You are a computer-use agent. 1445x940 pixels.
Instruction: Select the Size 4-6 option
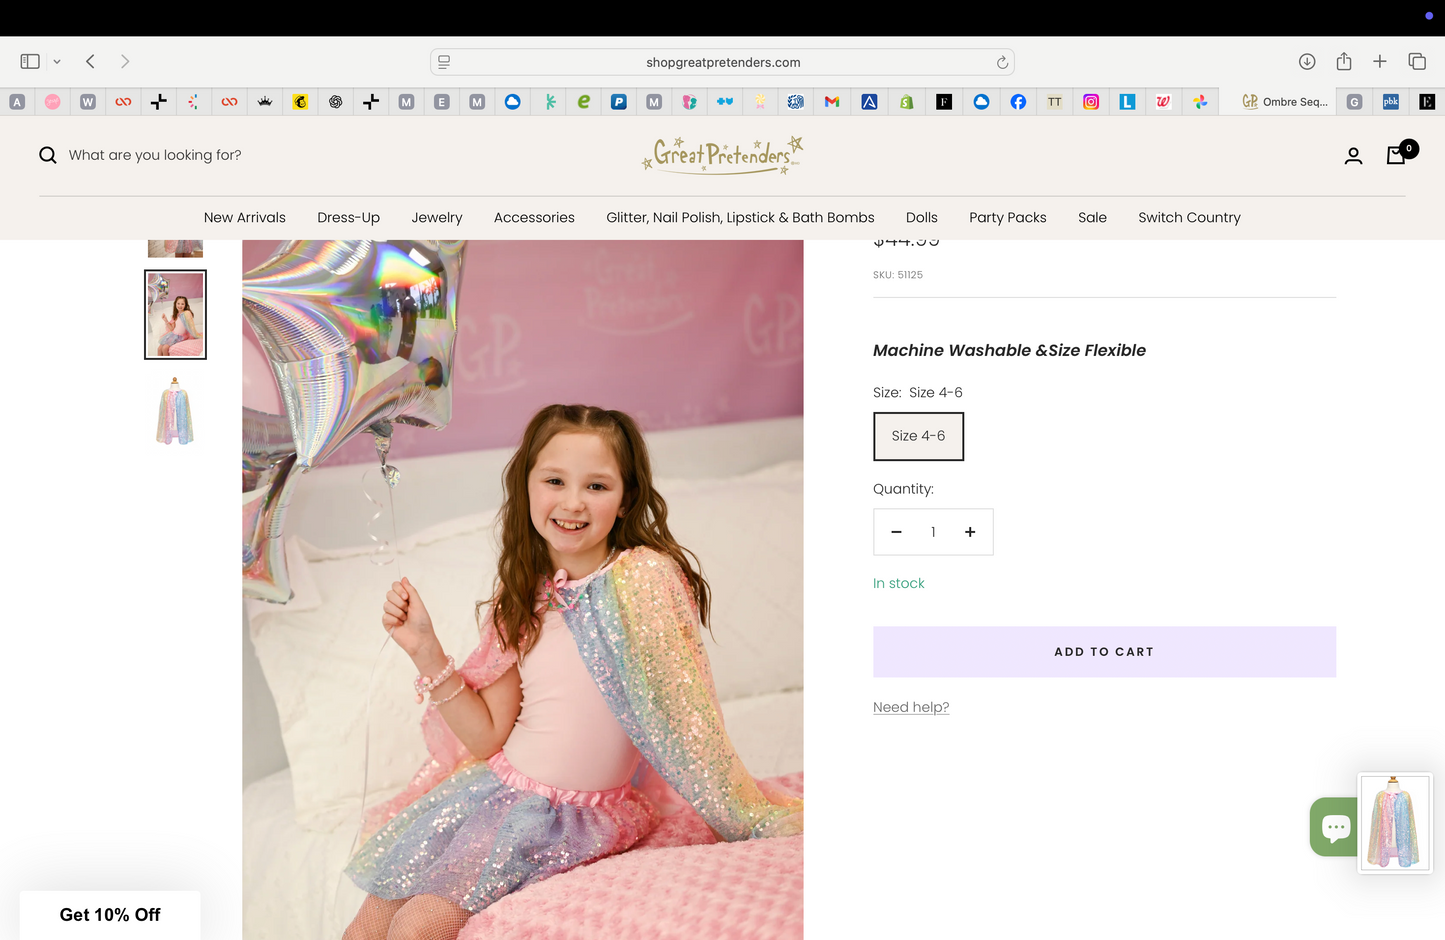[x=918, y=436]
